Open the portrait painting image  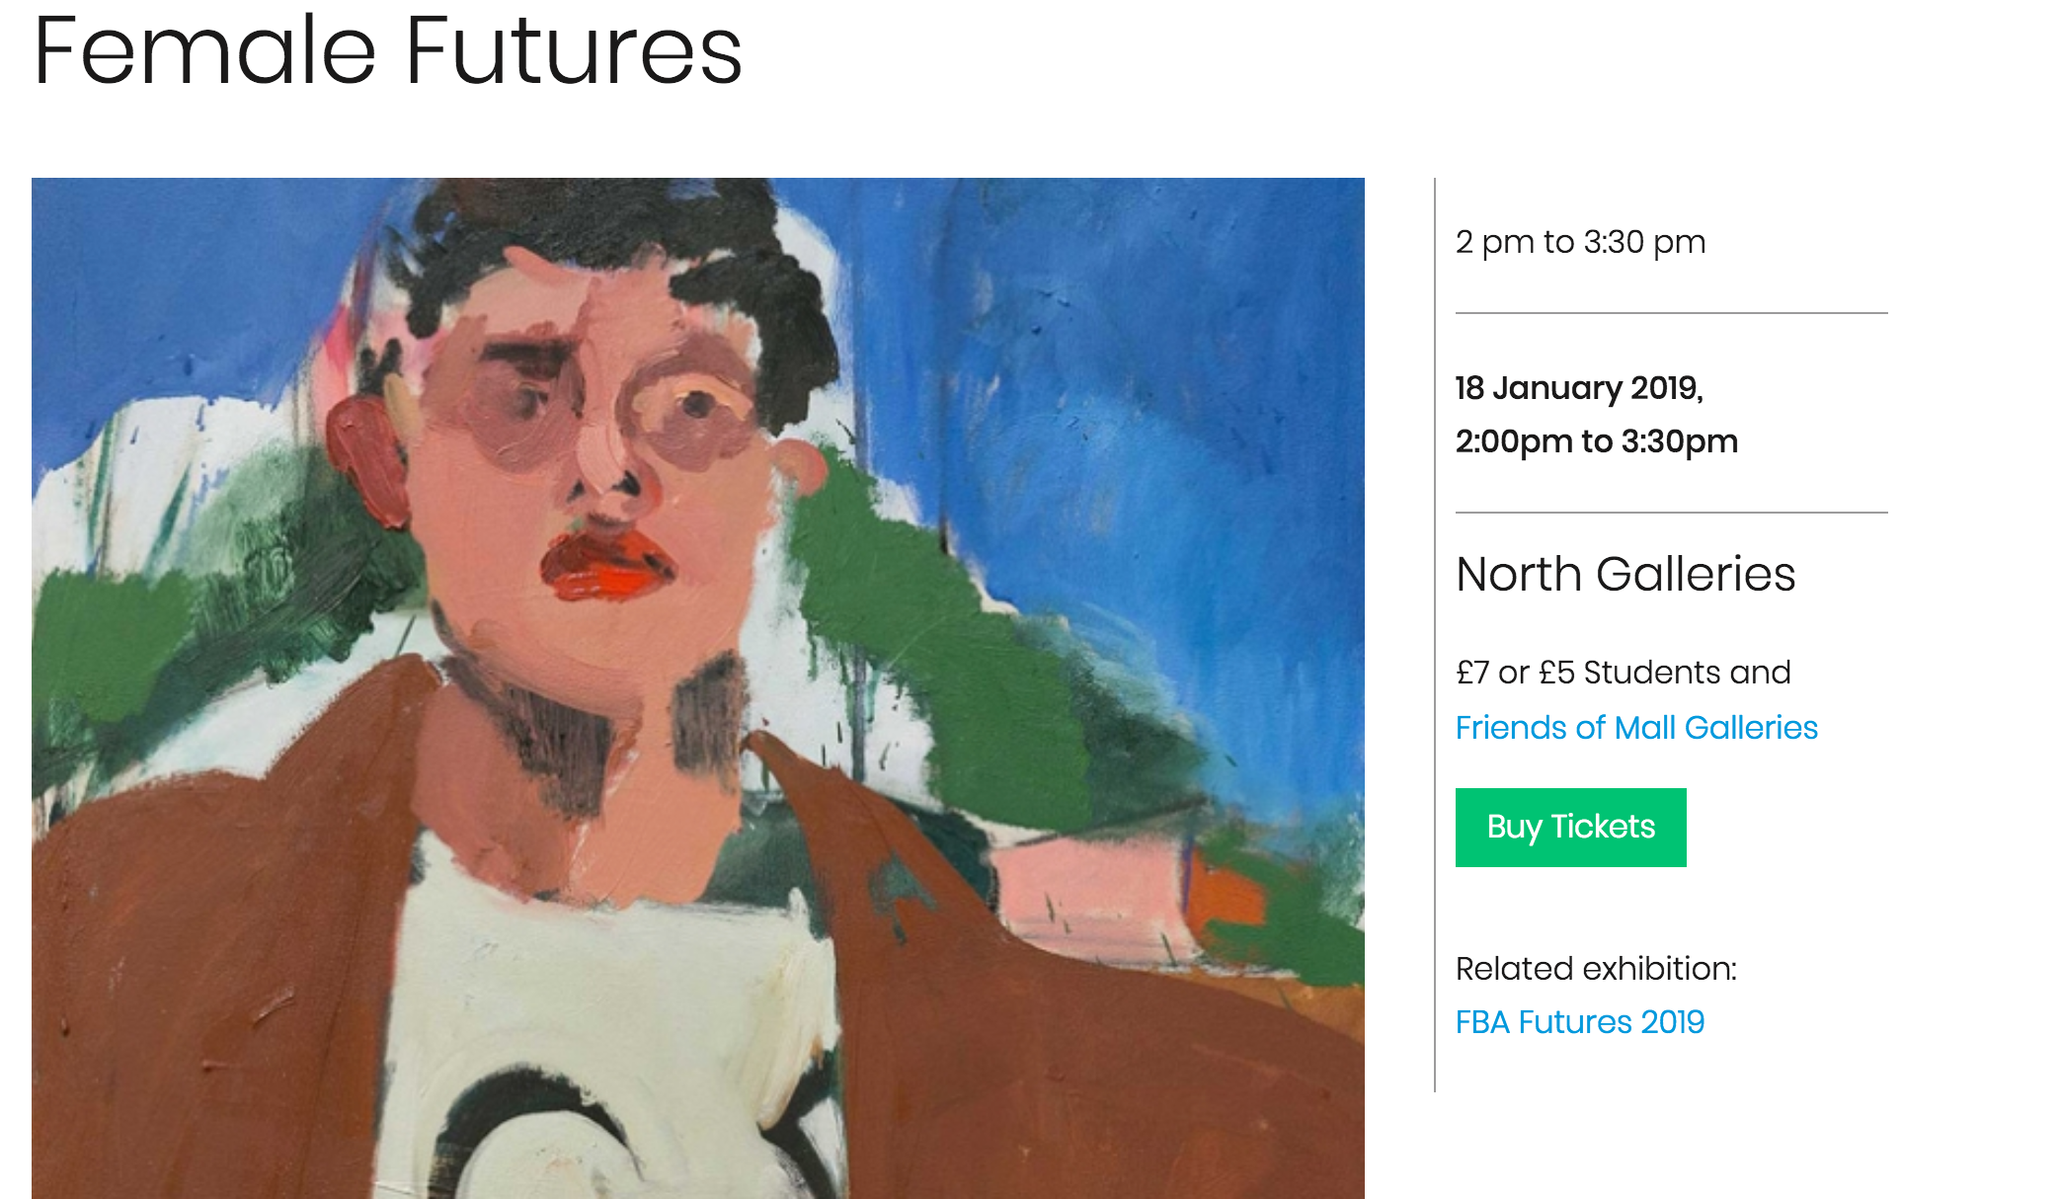tap(698, 688)
